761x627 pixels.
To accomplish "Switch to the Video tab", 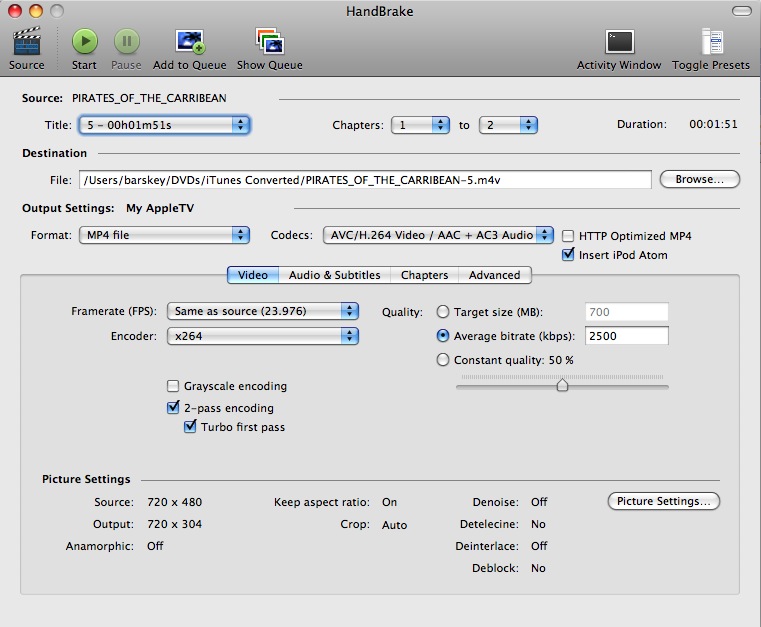I will coord(253,275).
